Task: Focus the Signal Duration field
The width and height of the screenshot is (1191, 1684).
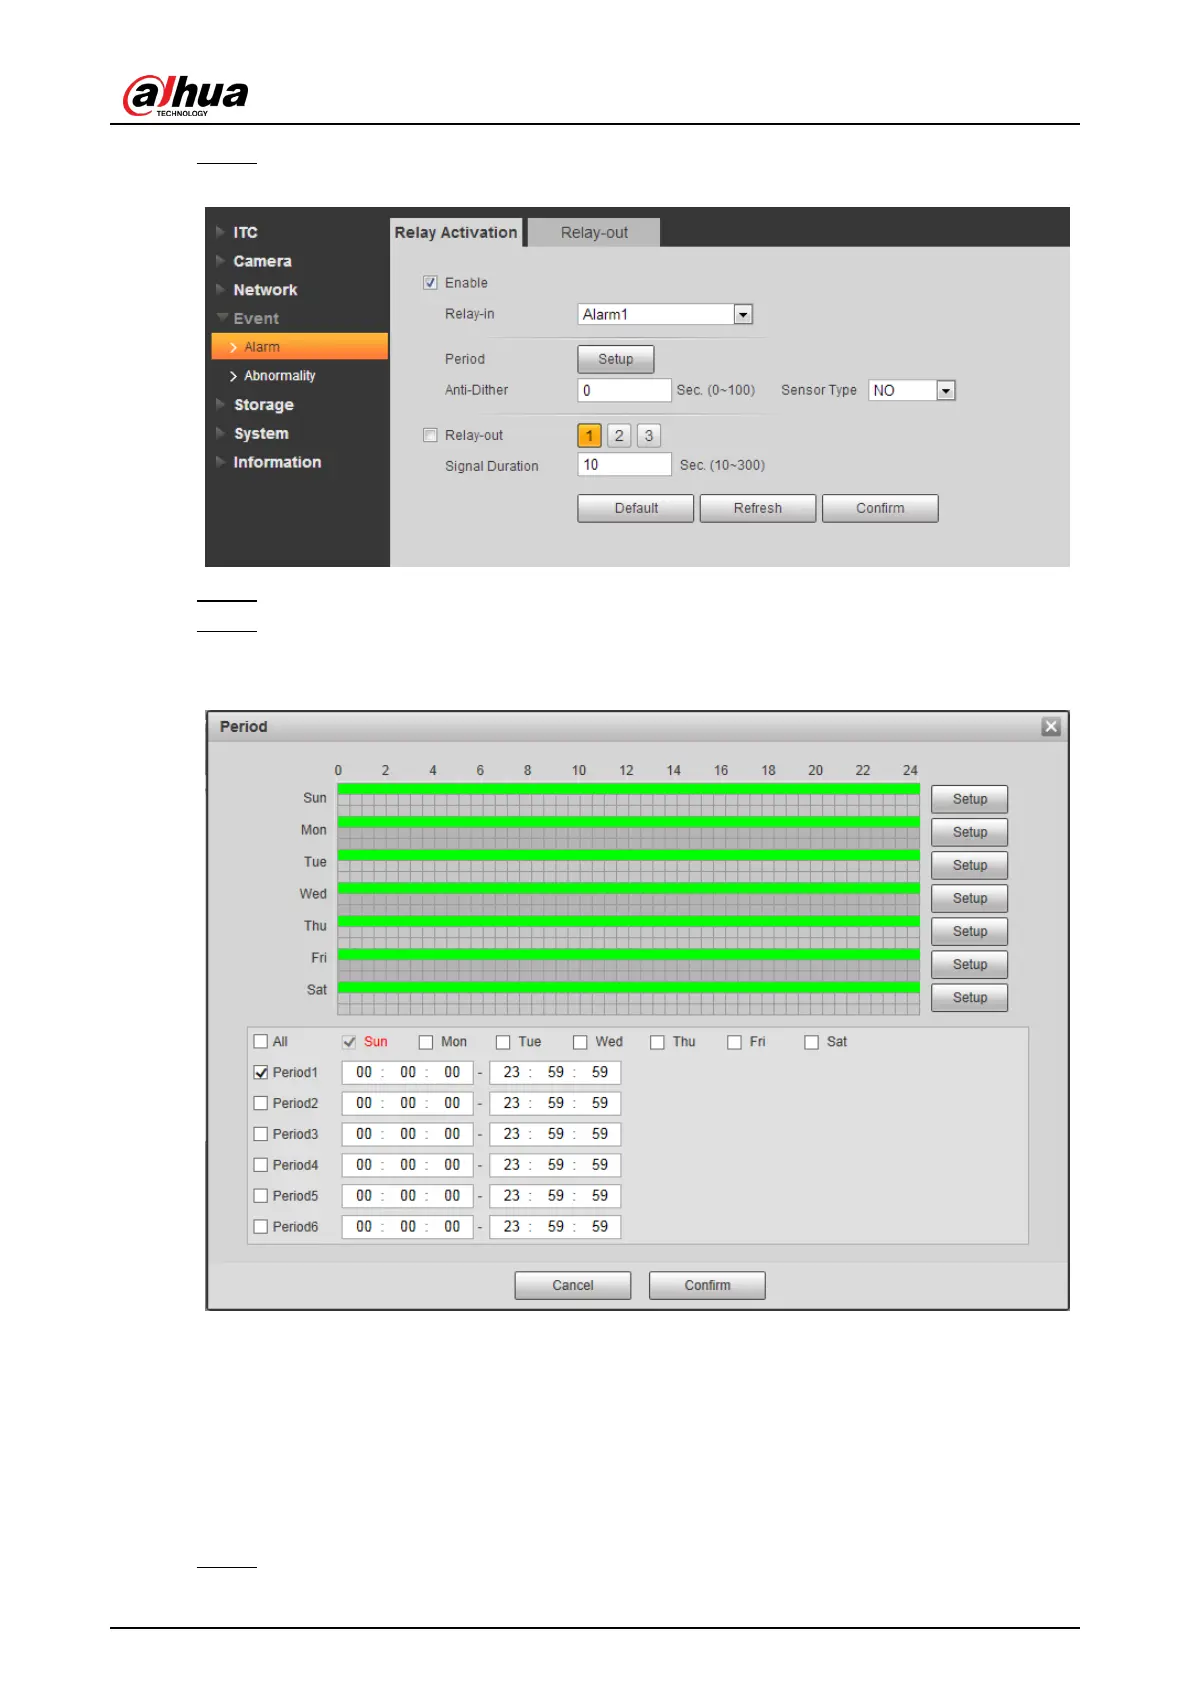Action: coord(624,464)
